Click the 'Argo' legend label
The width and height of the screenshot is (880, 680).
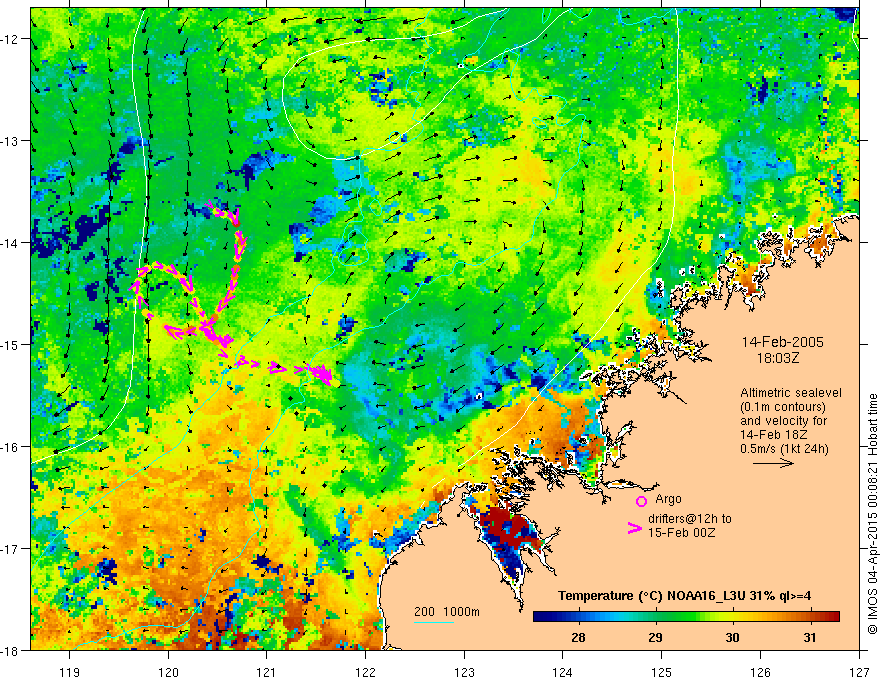(668, 499)
